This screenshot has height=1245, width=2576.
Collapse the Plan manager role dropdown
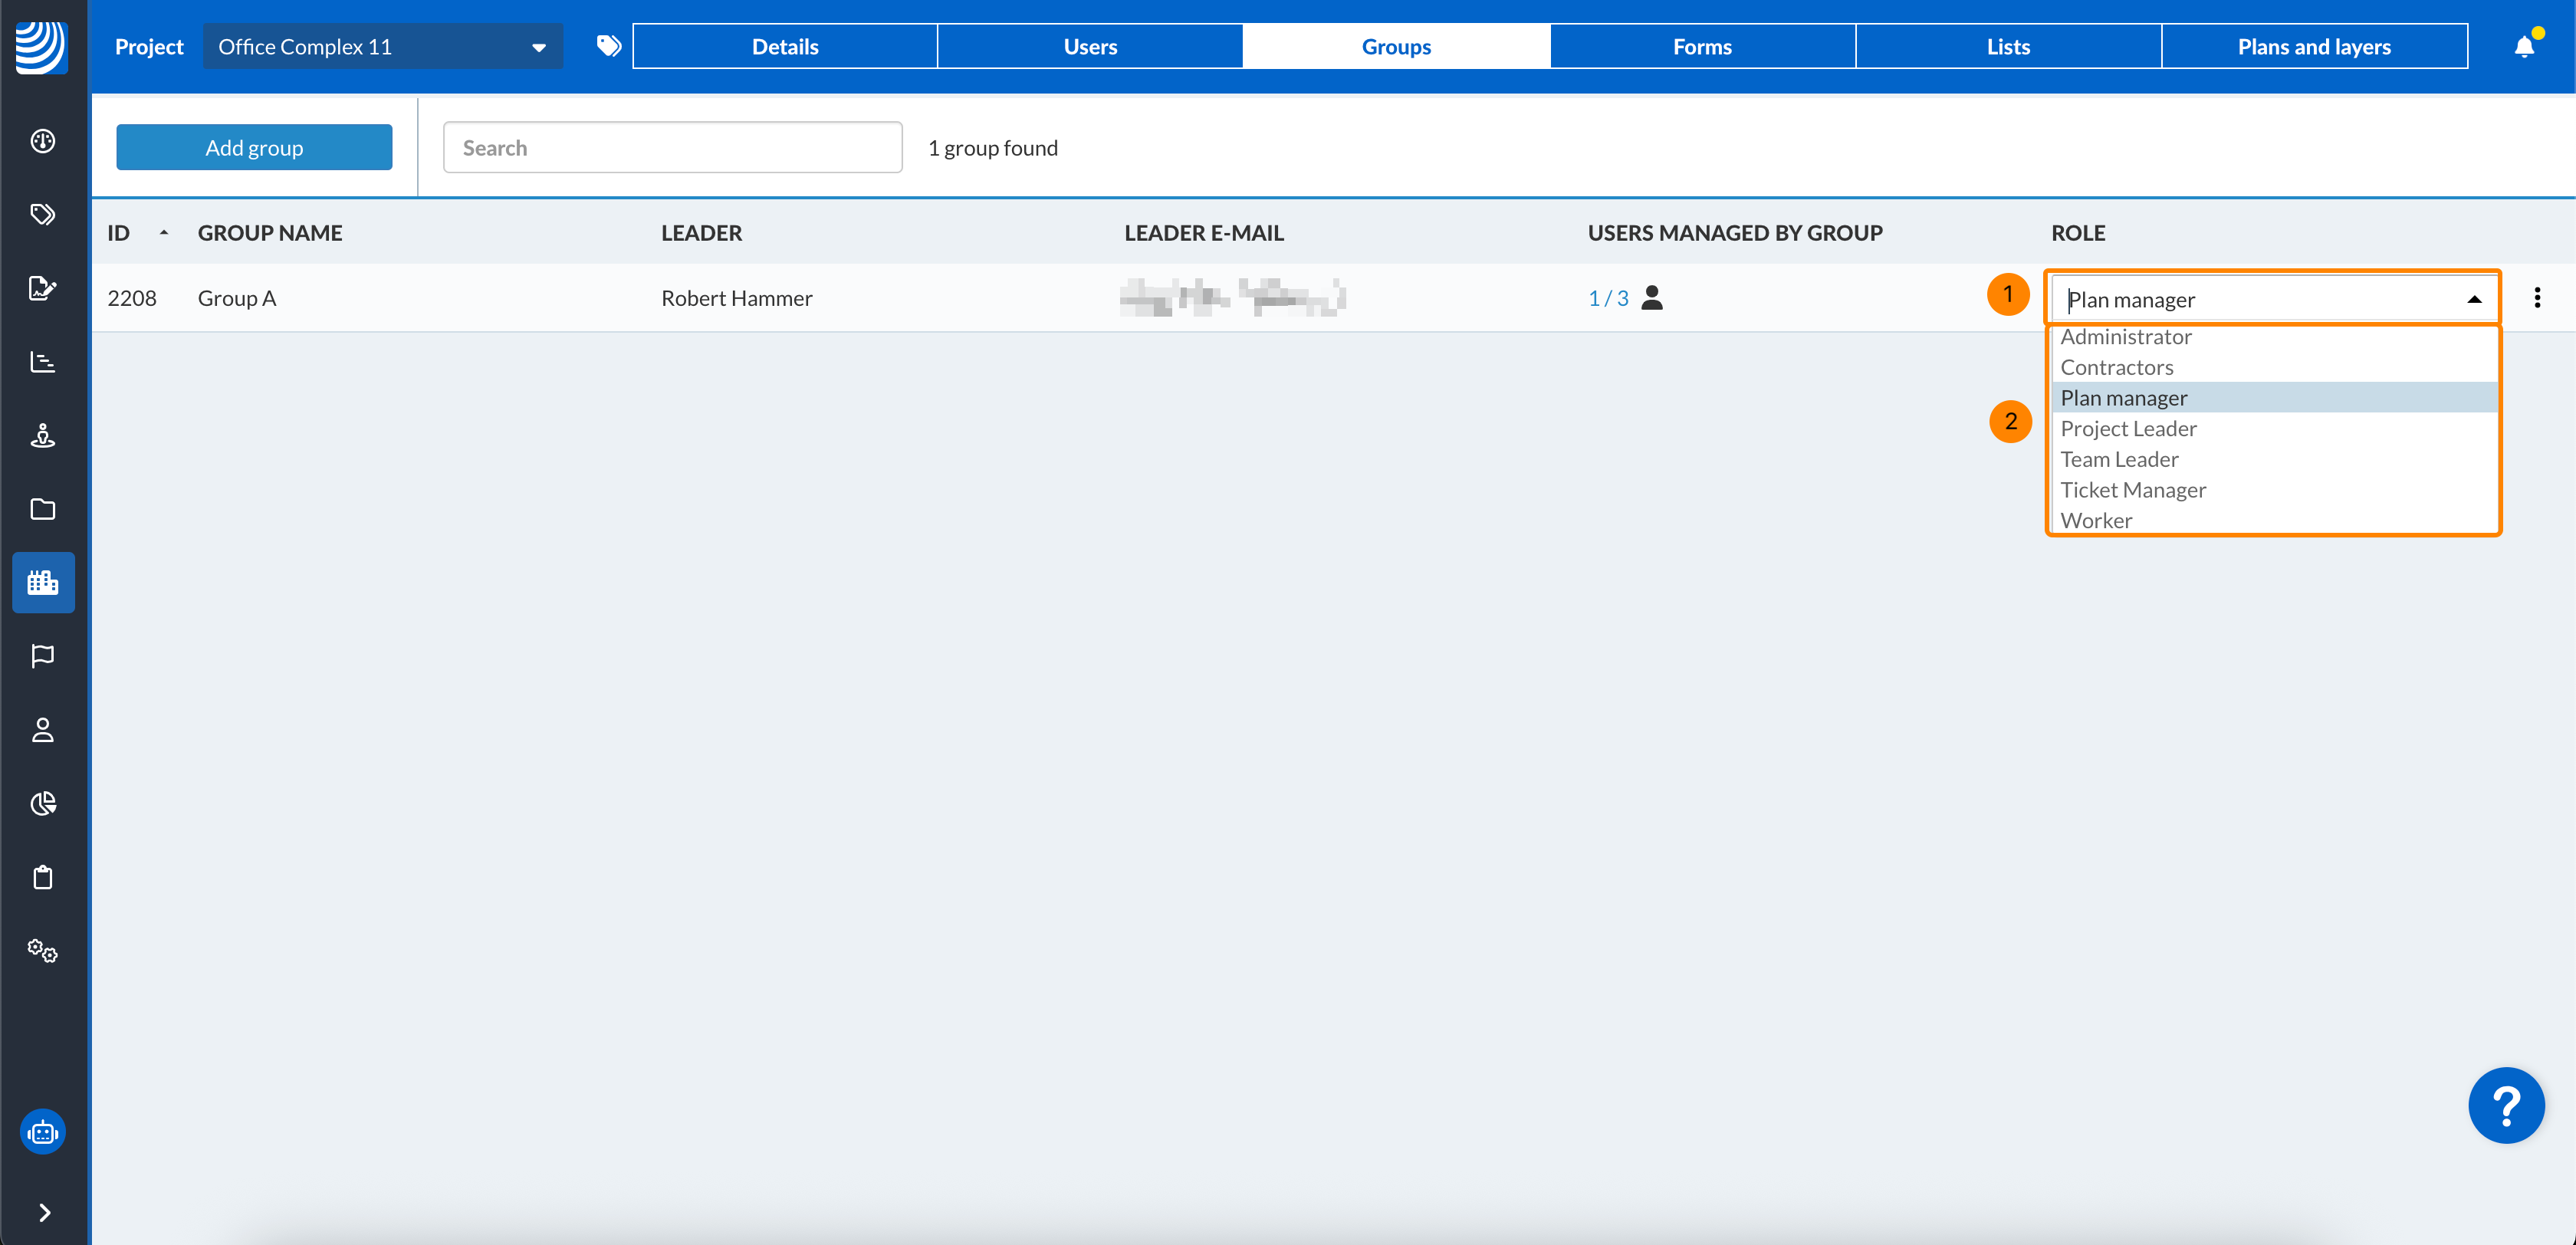pyautogui.click(x=2473, y=299)
